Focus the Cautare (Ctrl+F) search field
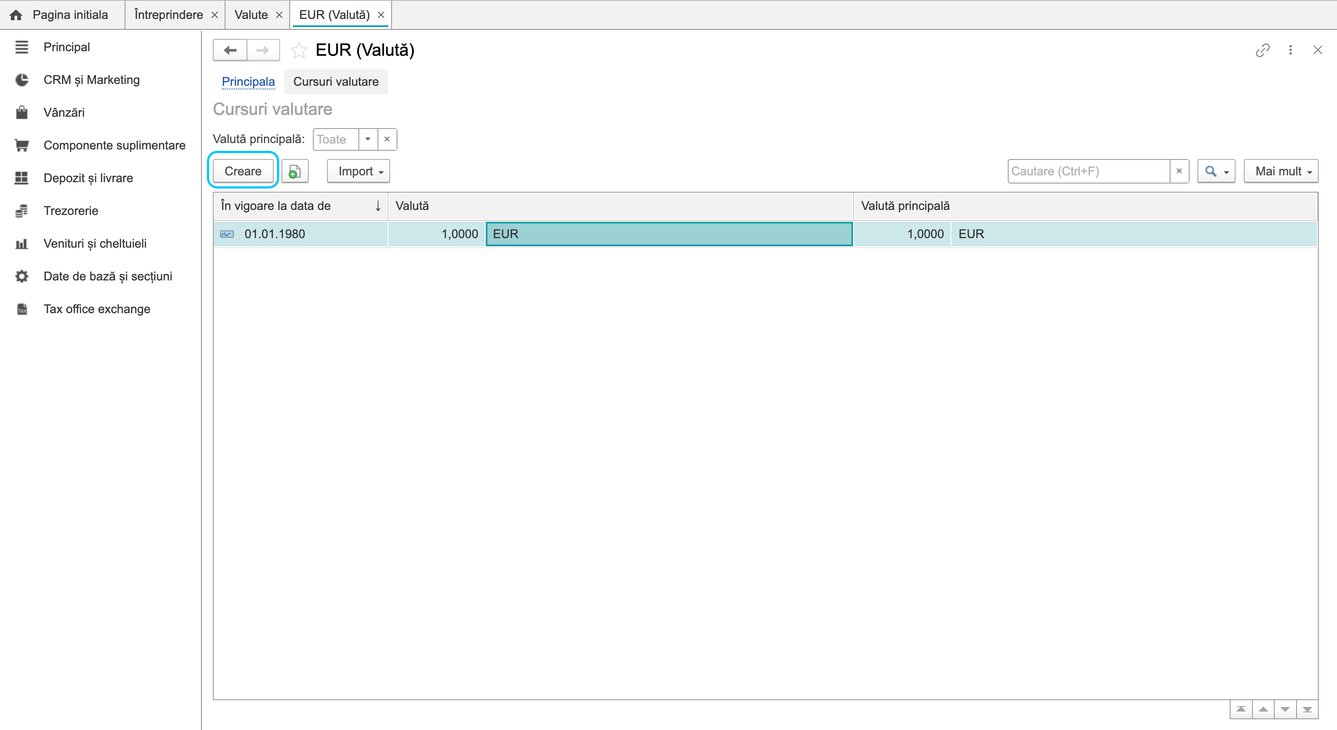This screenshot has height=730, width=1337. point(1089,171)
